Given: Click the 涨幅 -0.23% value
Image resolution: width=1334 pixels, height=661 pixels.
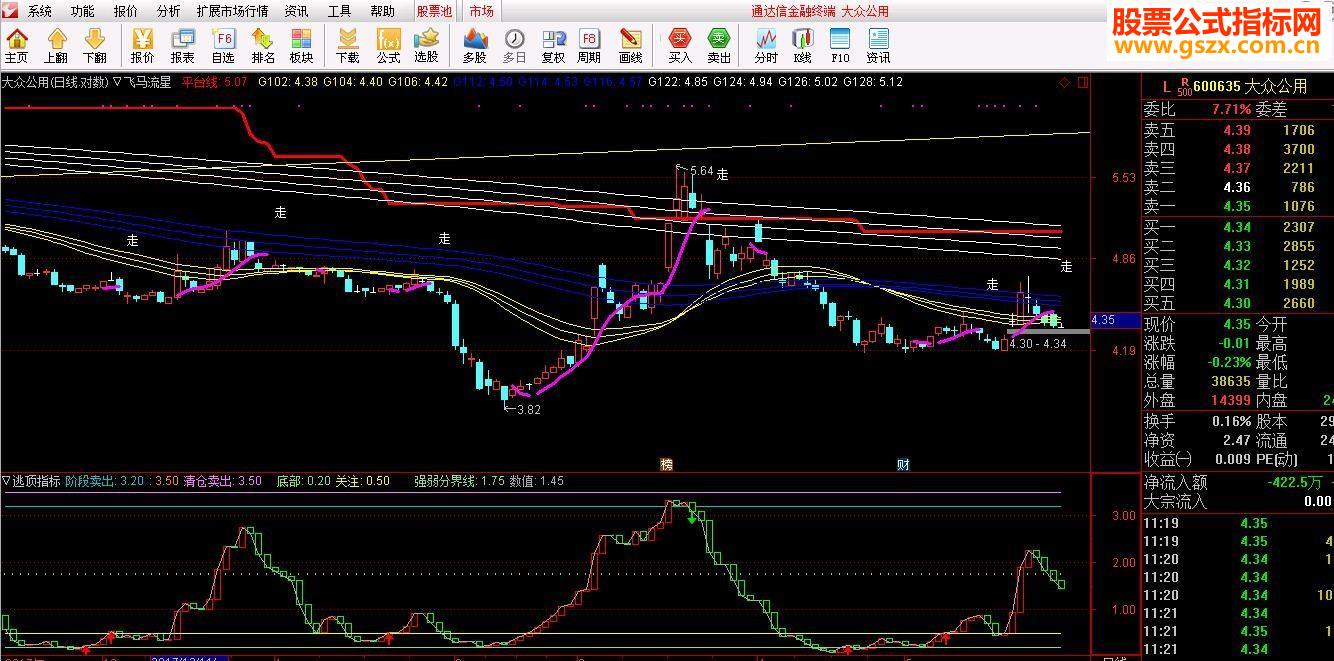Looking at the screenshot, I should pos(1227,362).
